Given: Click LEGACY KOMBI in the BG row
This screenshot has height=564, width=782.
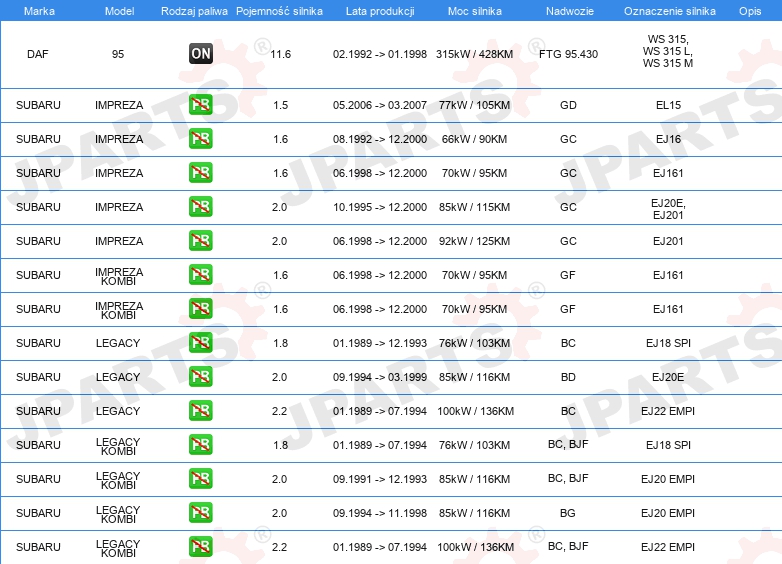Looking at the screenshot, I should 118,514.
